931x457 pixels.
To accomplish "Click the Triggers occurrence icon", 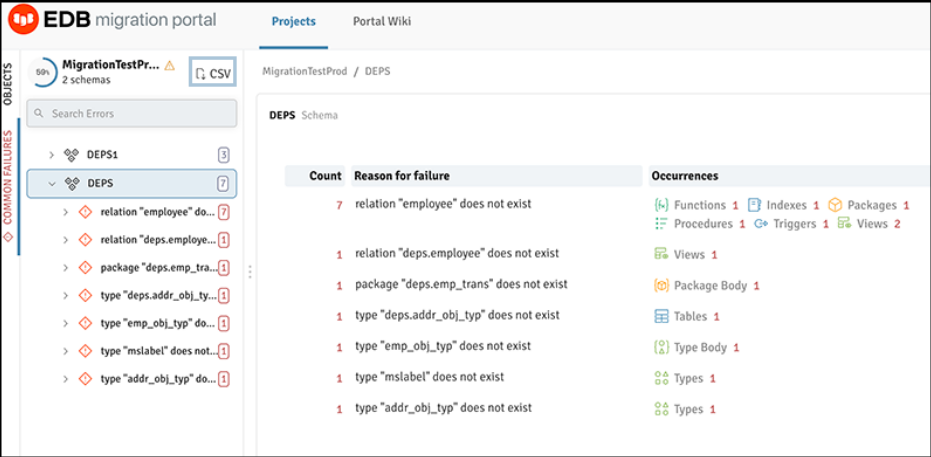I will click(761, 224).
